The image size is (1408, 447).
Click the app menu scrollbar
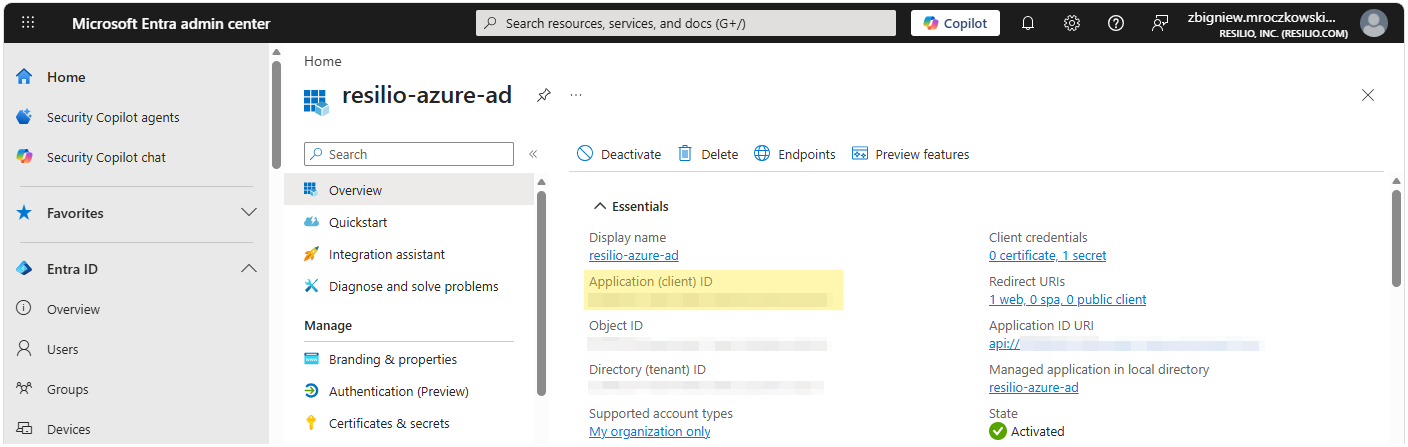coord(541,292)
